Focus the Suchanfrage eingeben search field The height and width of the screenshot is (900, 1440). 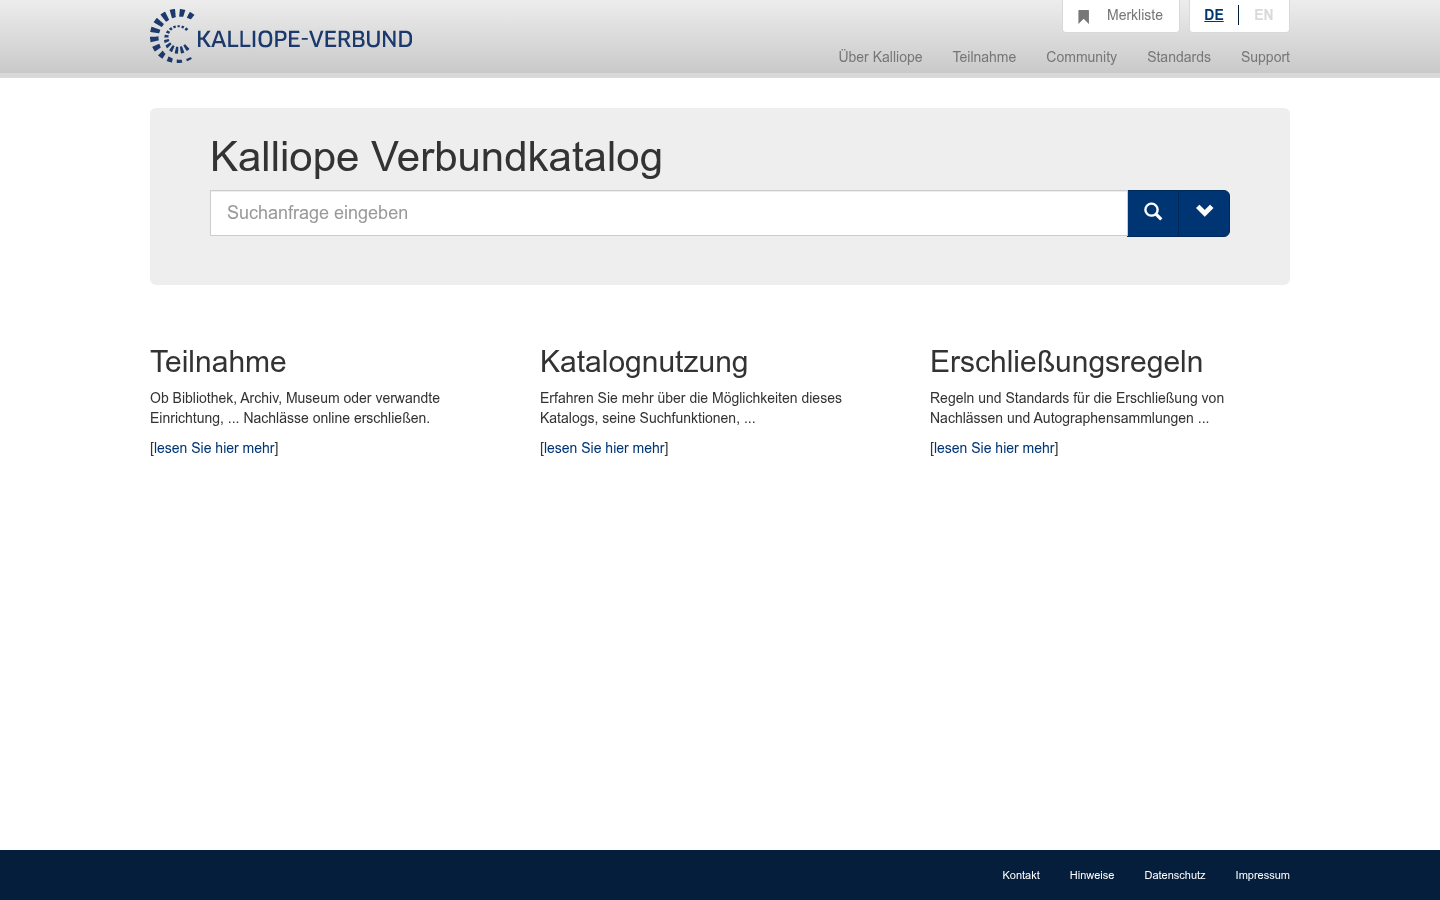click(669, 213)
